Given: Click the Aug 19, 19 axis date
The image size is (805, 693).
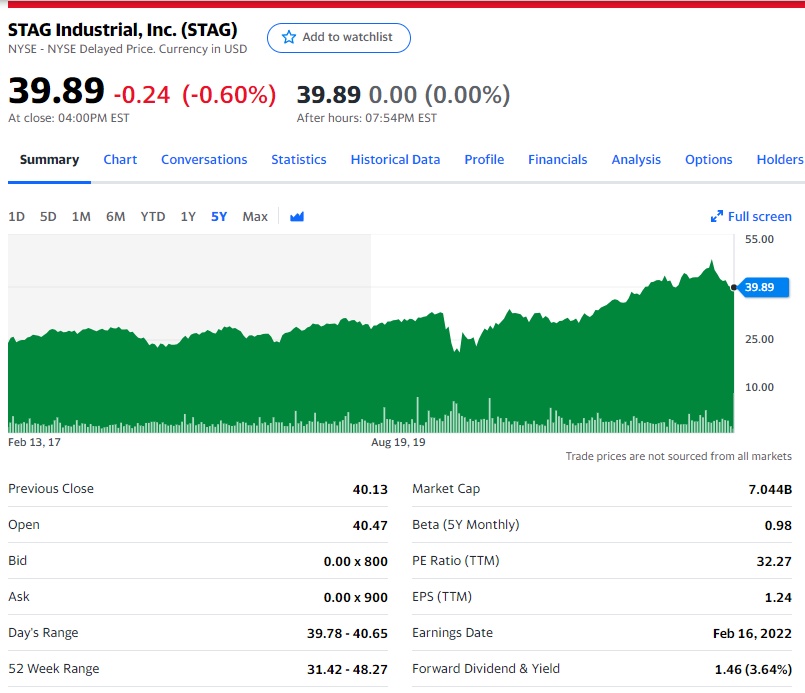Looking at the screenshot, I should tap(398, 442).
